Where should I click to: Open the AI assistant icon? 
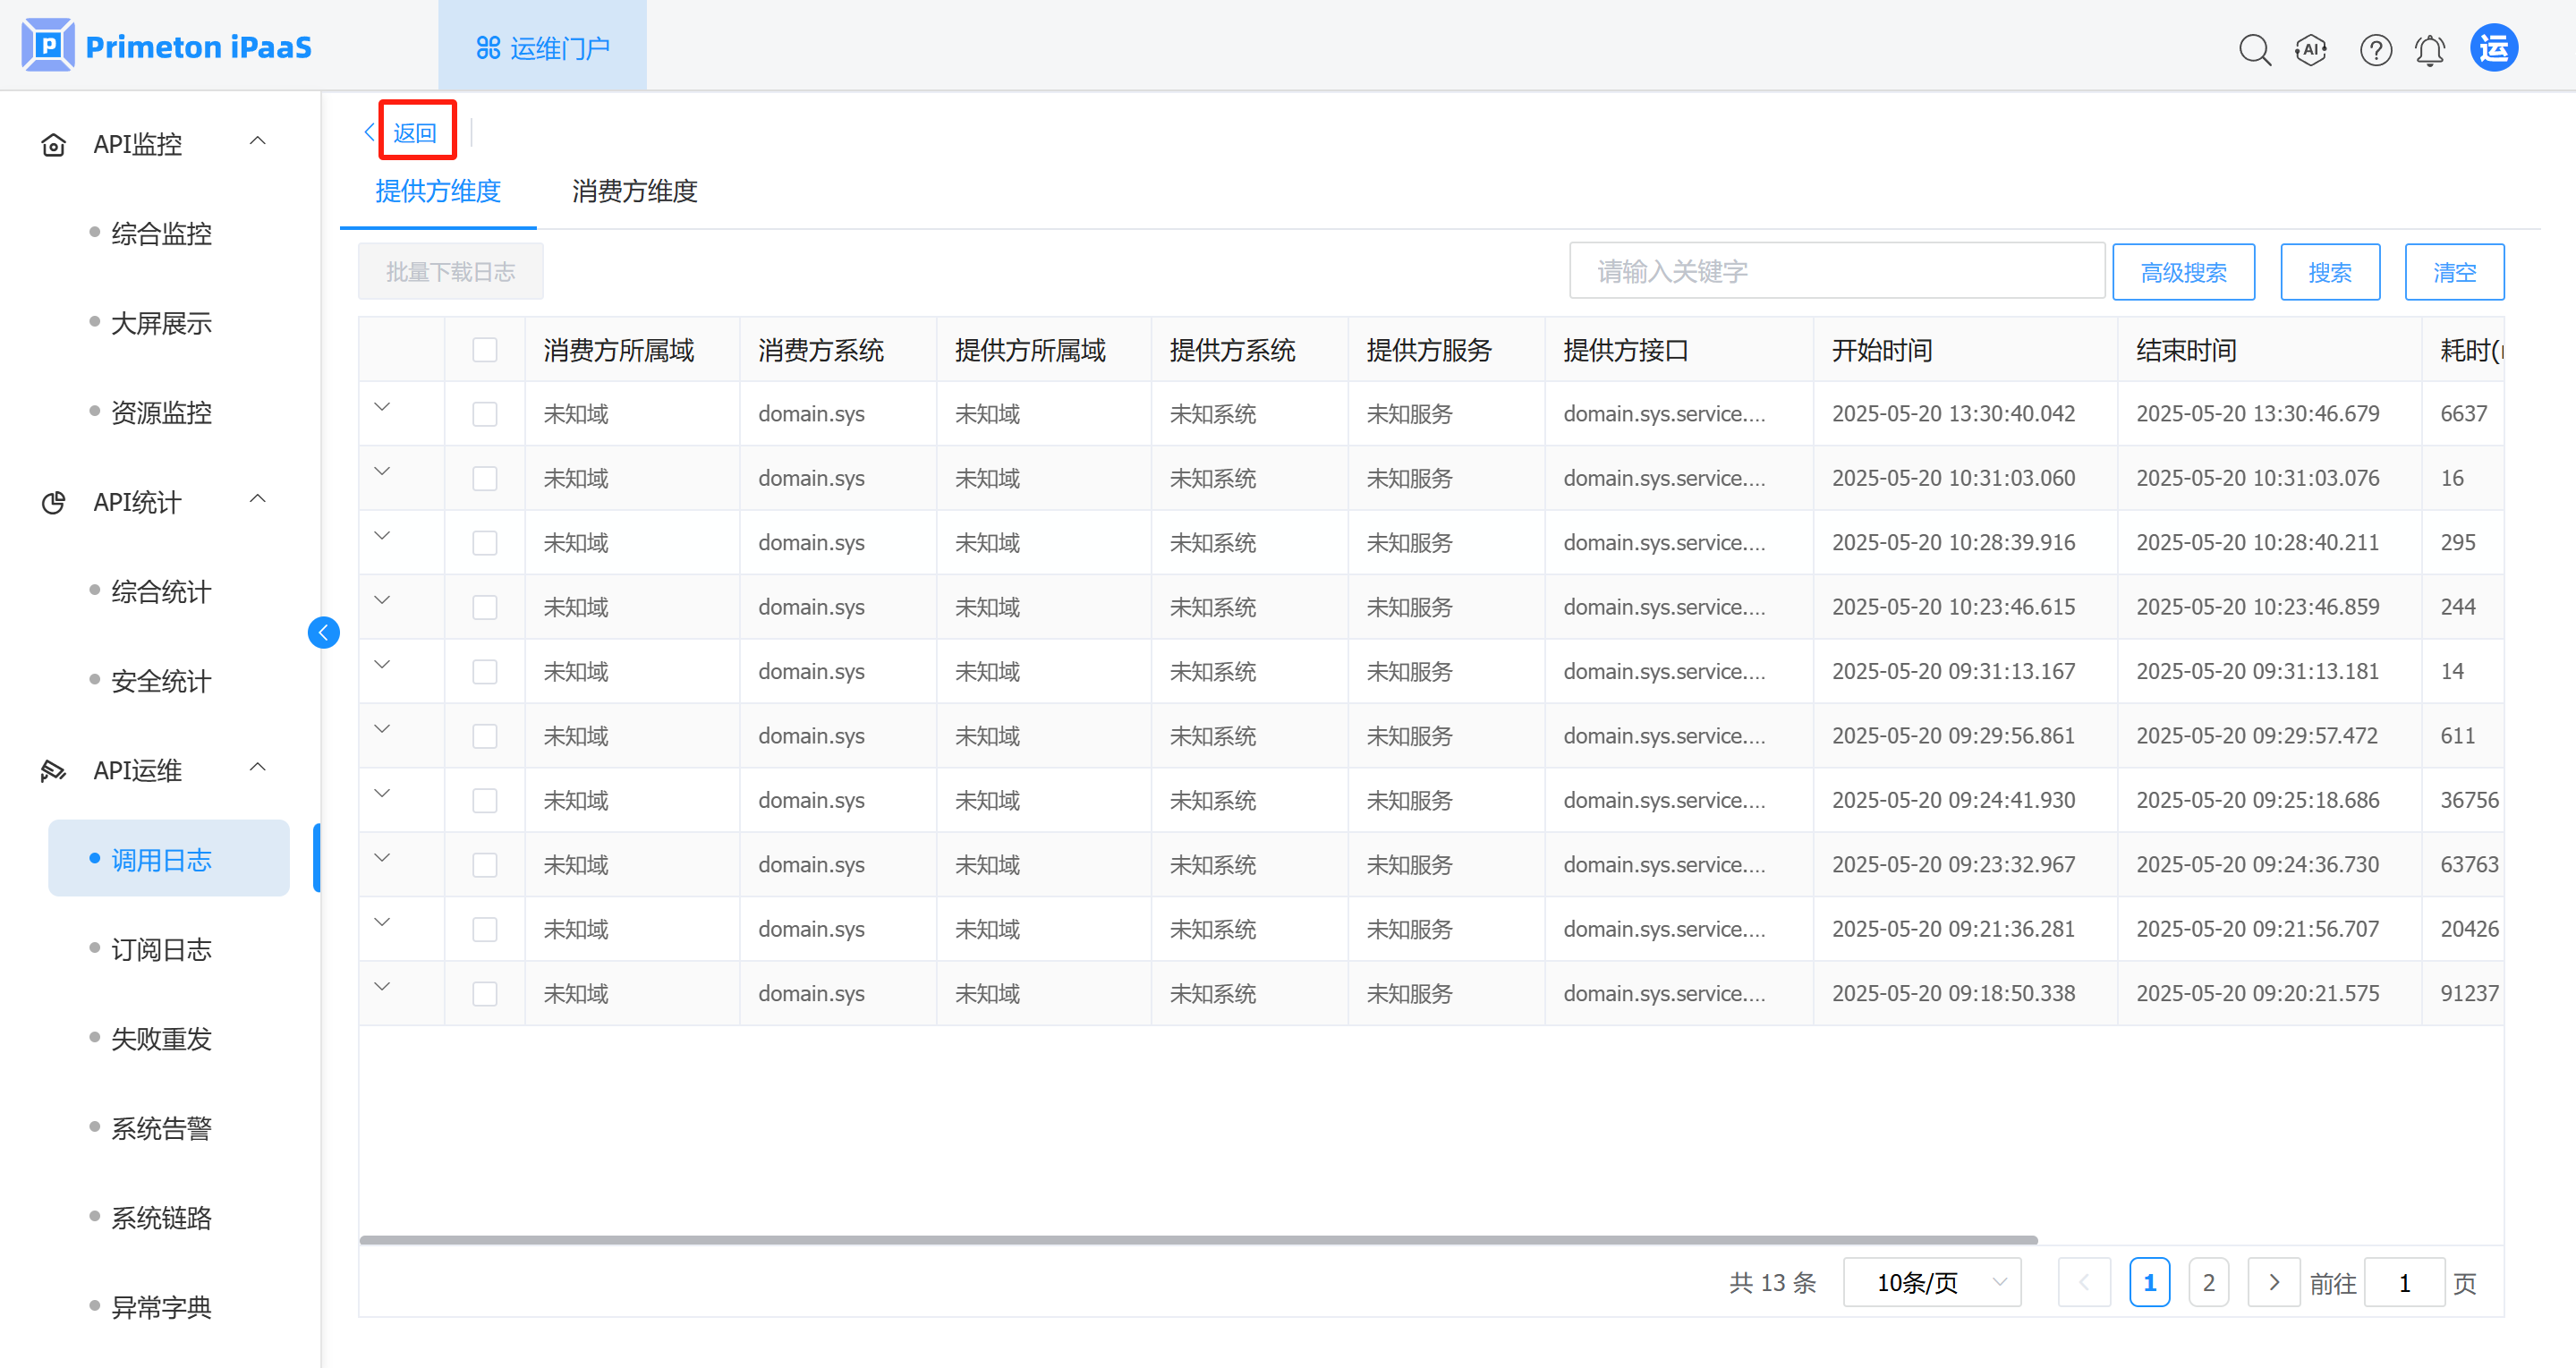tap(2311, 49)
